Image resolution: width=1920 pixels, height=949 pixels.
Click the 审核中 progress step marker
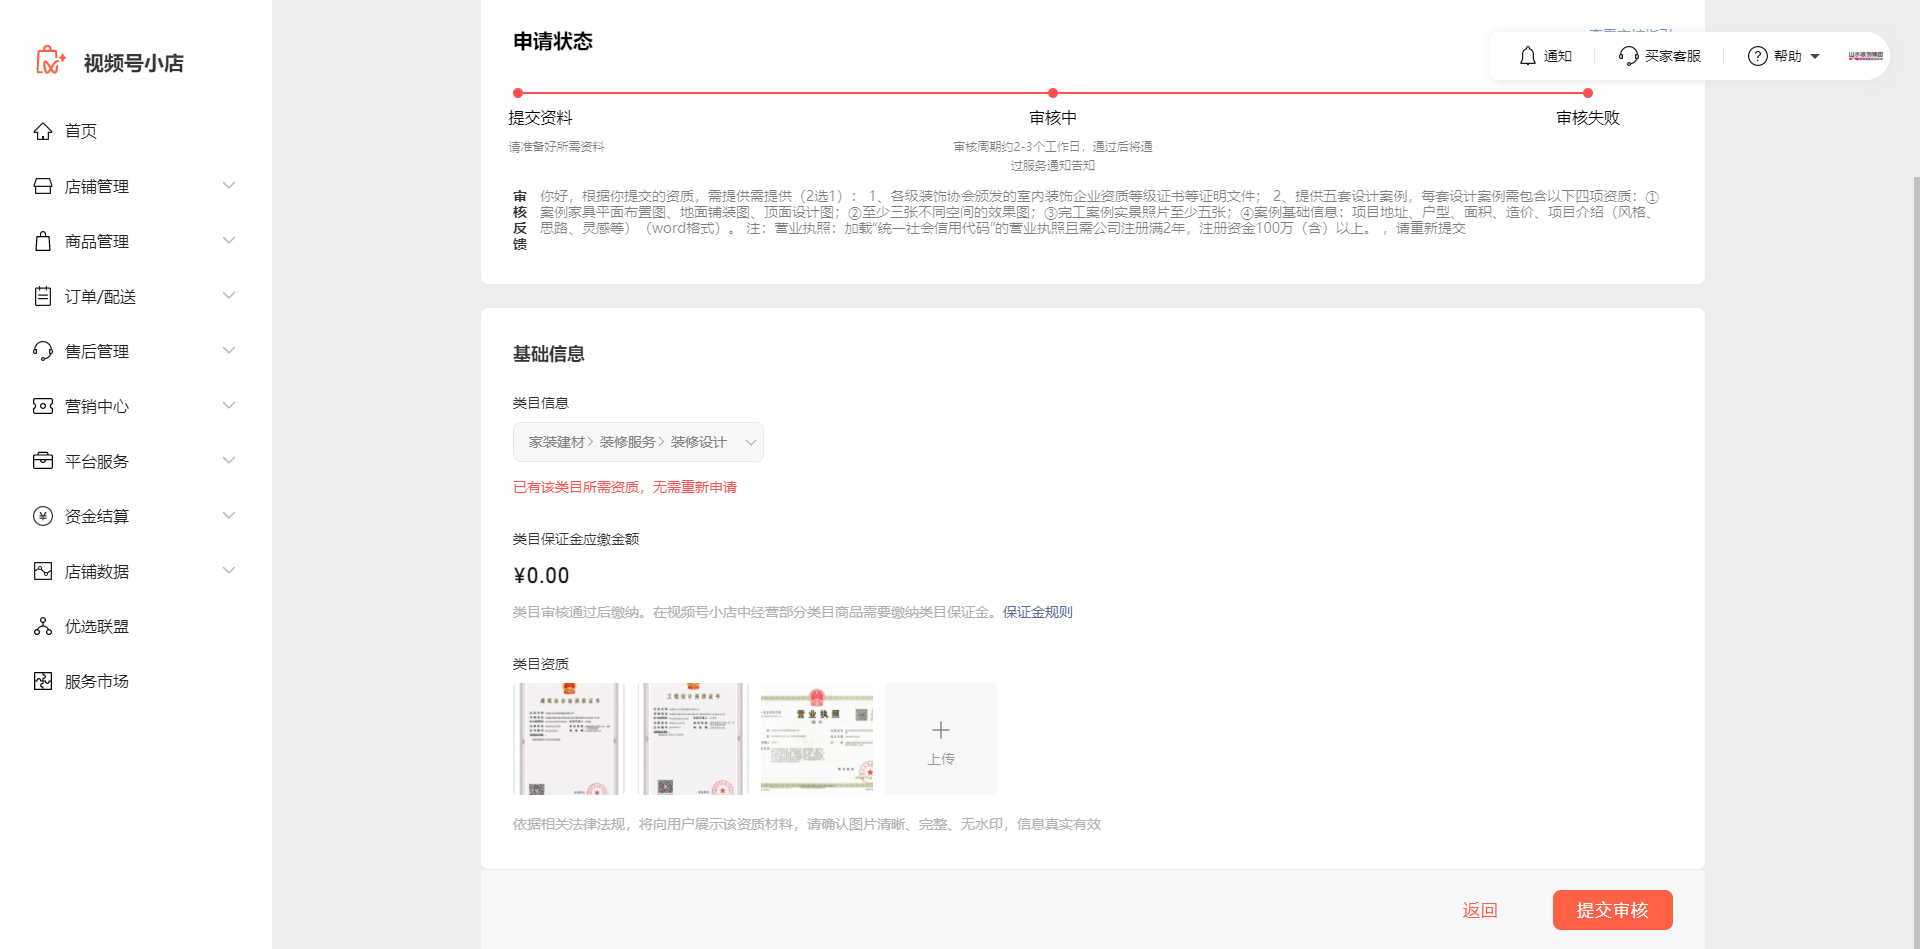click(x=1052, y=92)
